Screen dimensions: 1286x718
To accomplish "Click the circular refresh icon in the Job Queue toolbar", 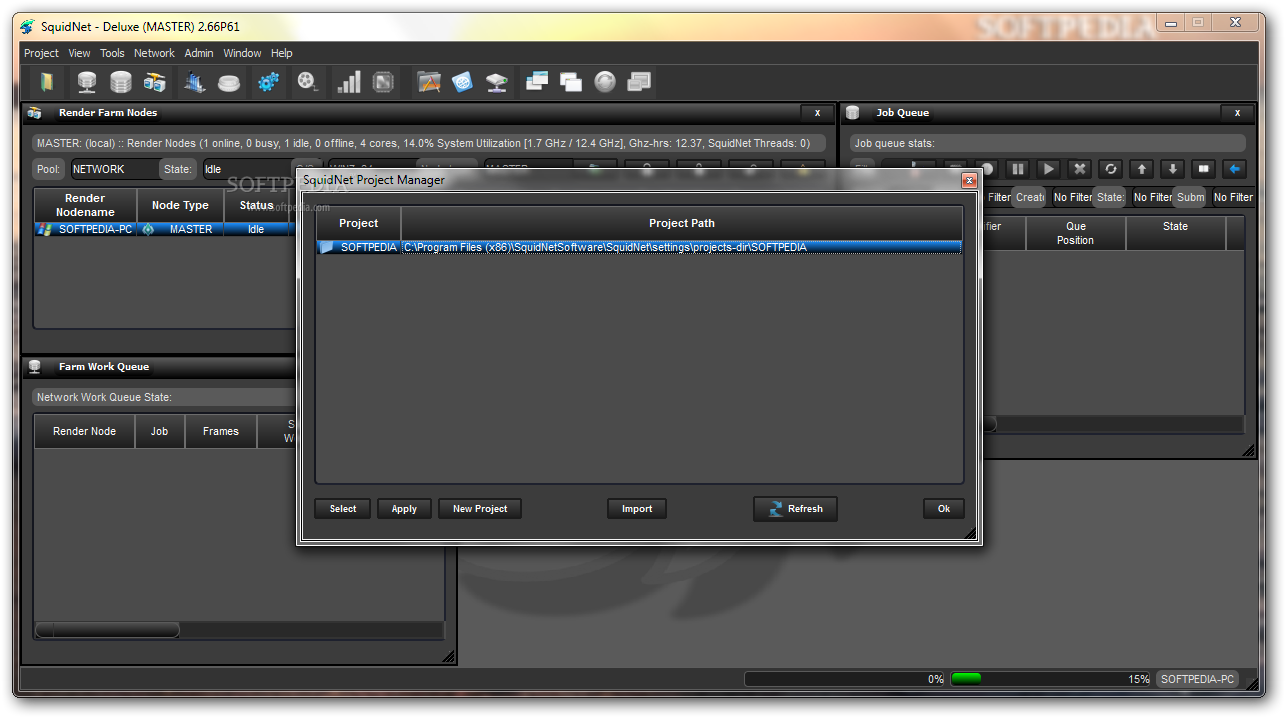I will 1110,169.
